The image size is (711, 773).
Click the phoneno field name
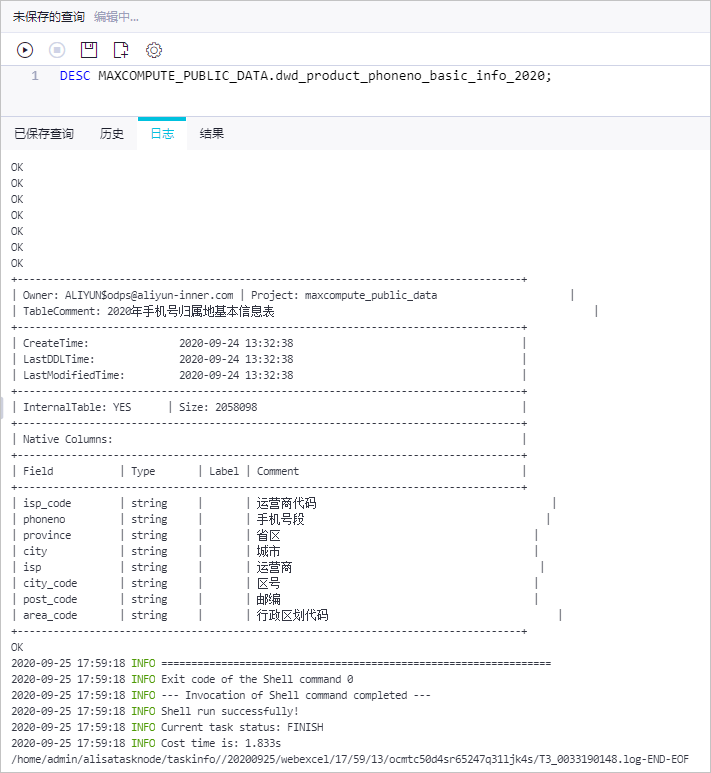(x=44, y=519)
